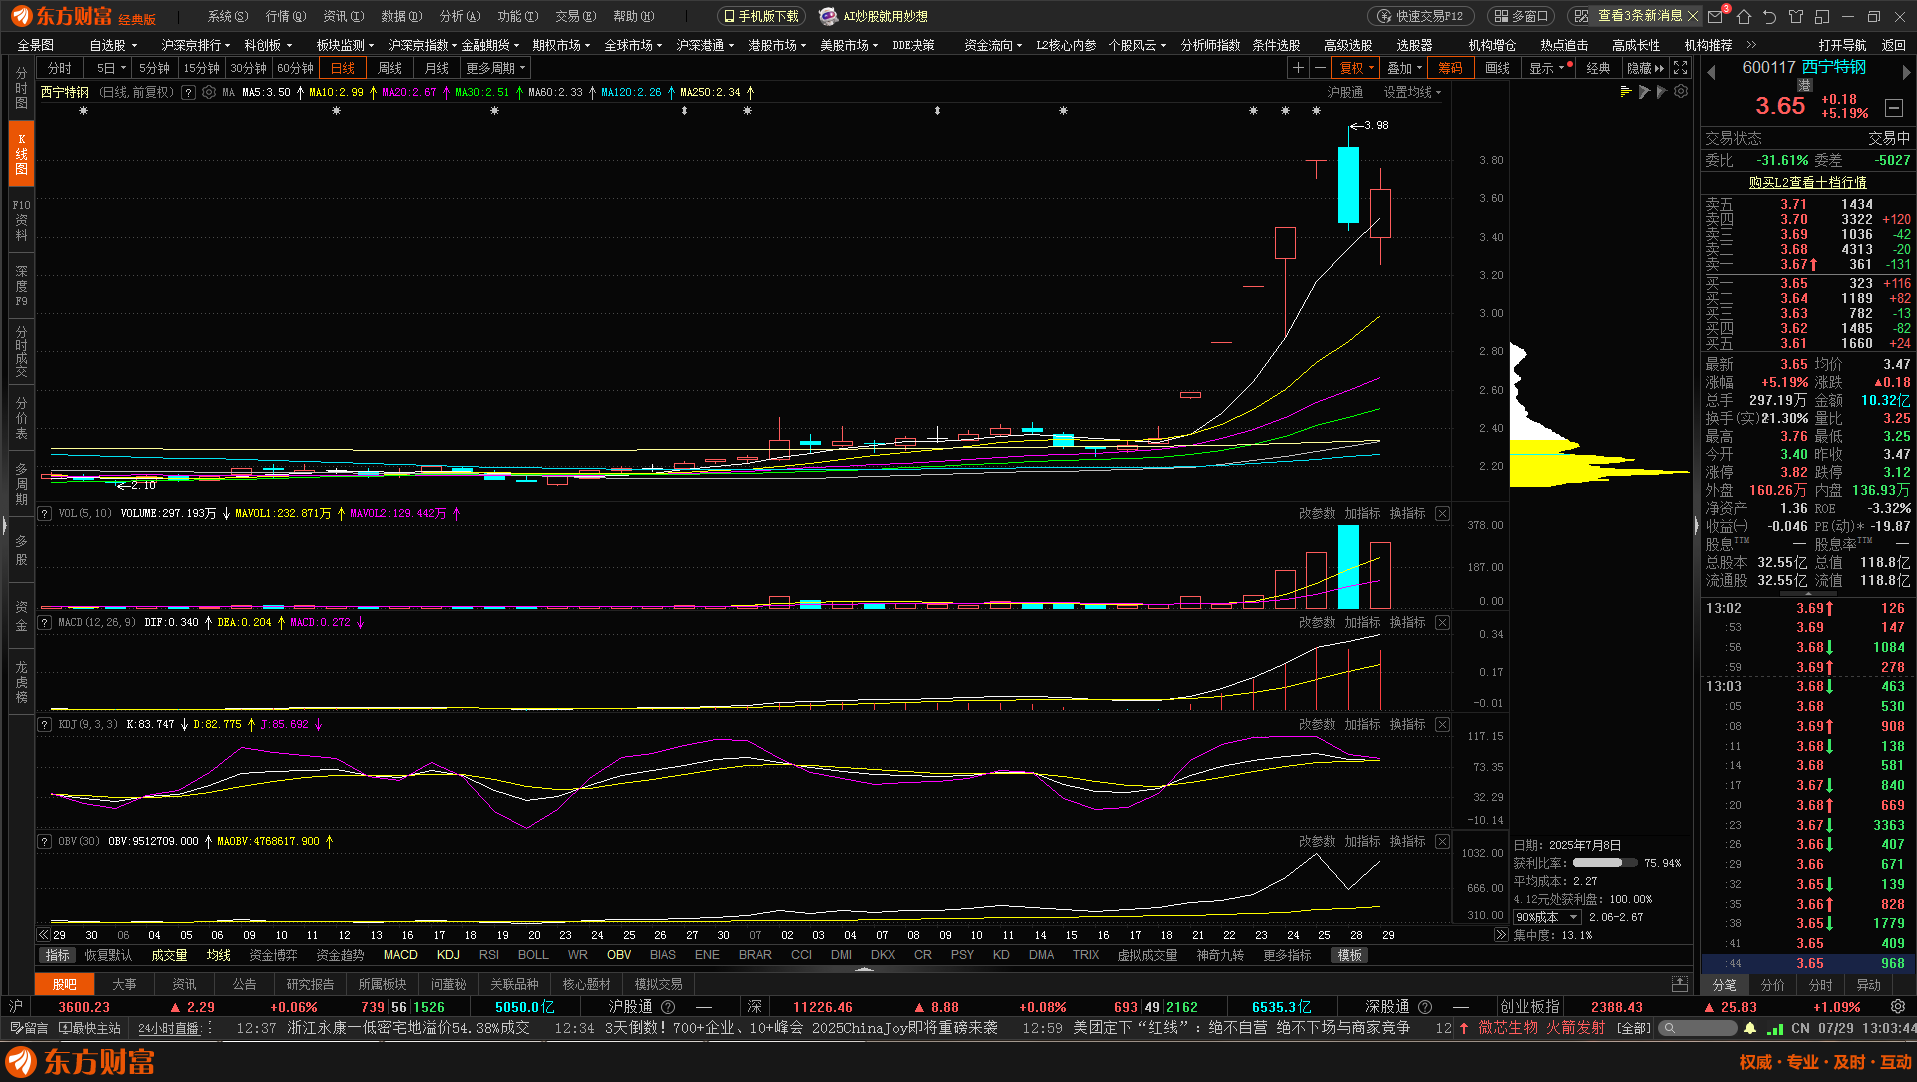The height and width of the screenshot is (1082, 1917).
Task: Open the mail inbox icon with badge
Action: coord(1717,16)
